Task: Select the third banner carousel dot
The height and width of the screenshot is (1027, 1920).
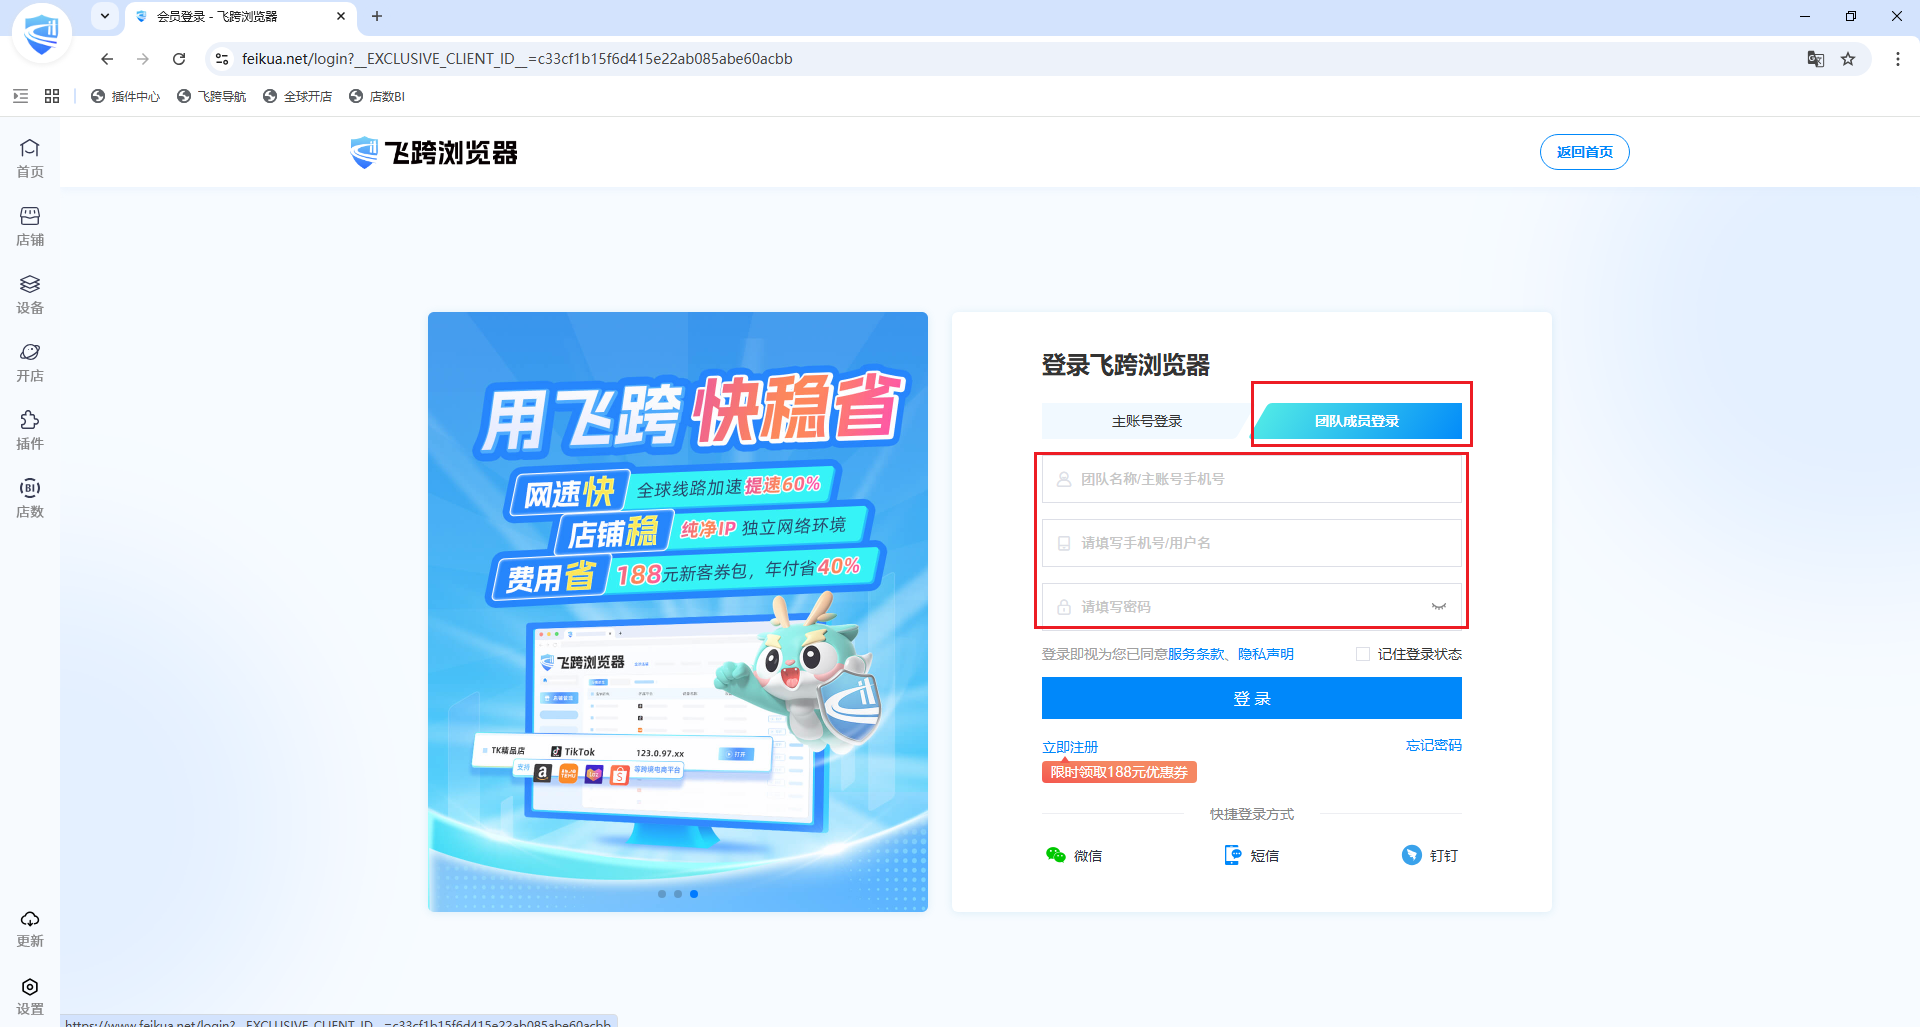Action: (694, 894)
